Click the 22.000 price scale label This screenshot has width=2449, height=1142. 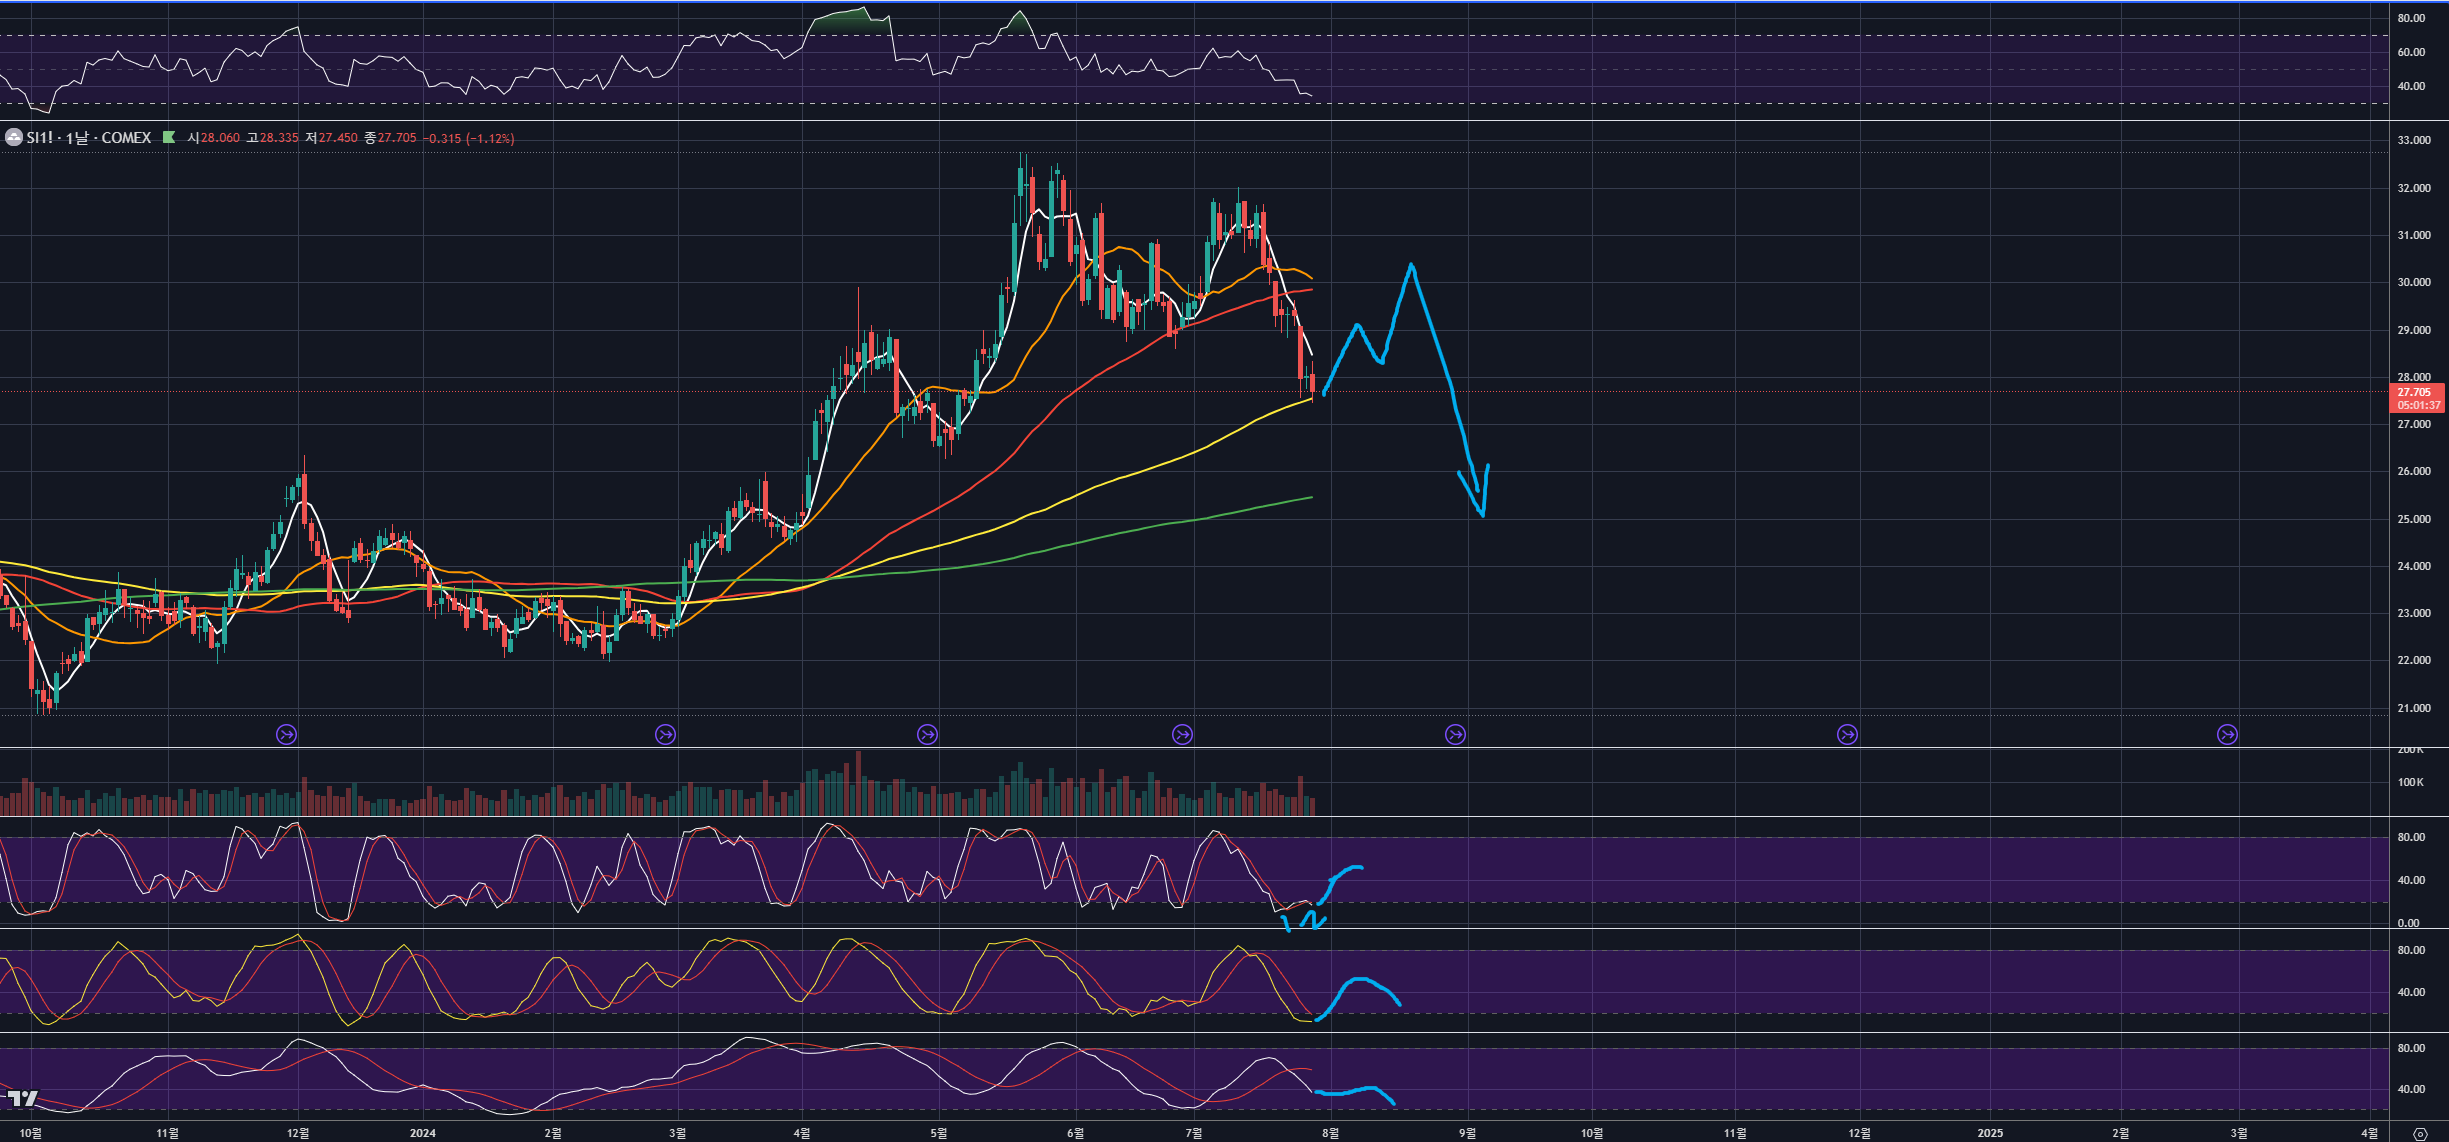pyautogui.click(x=2414, y=660)
